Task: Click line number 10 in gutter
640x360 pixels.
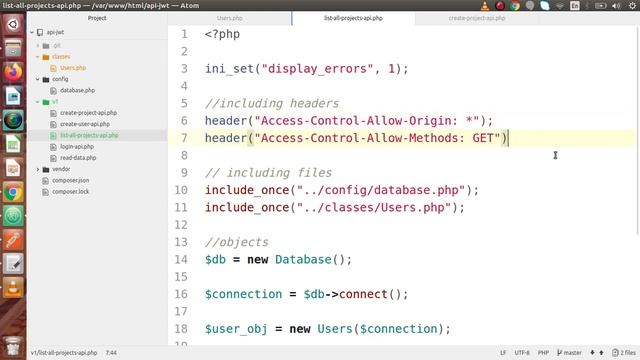Action: (181, 190)
